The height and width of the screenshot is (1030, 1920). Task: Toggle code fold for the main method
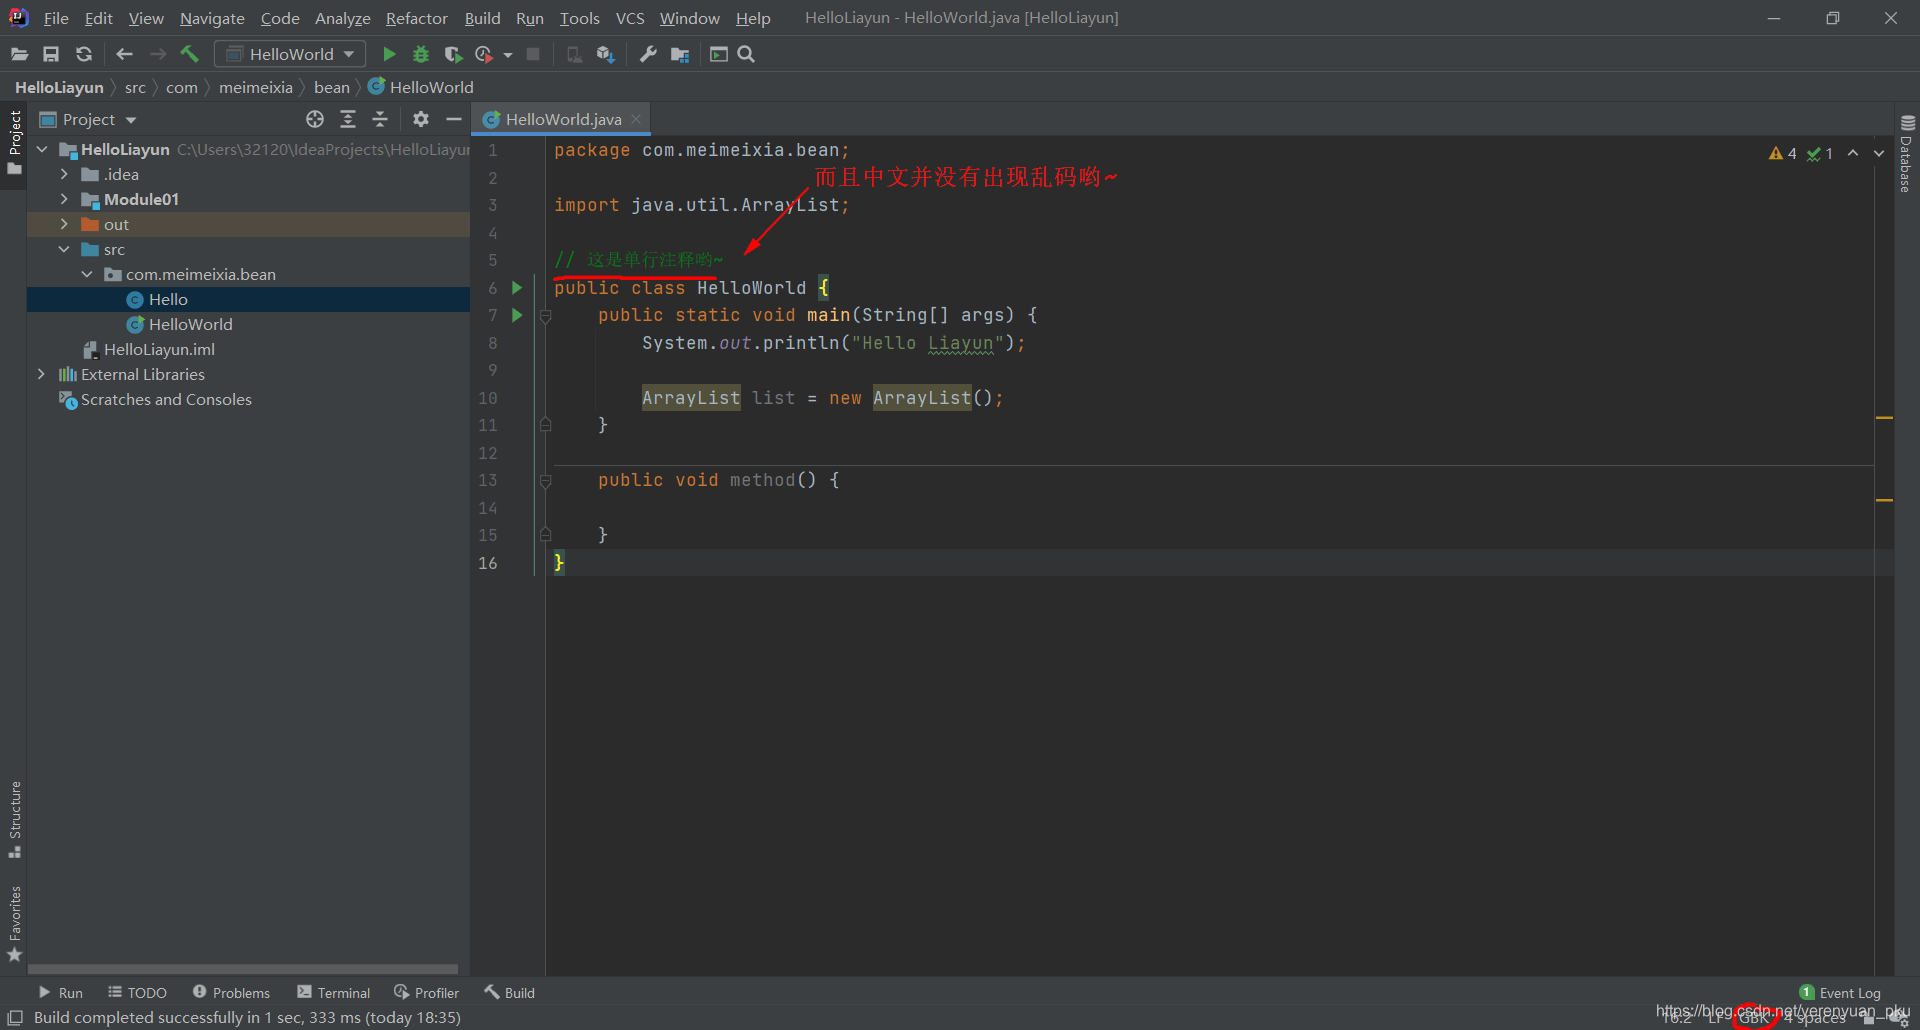click(546, 316)
